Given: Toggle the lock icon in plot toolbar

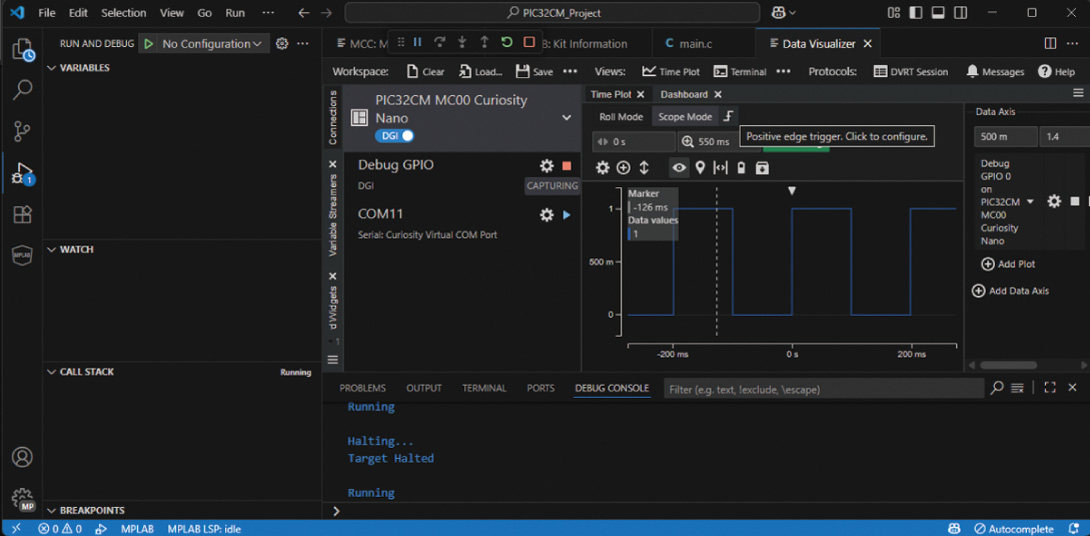Looking at the screenshot, I should click(741, 168).
